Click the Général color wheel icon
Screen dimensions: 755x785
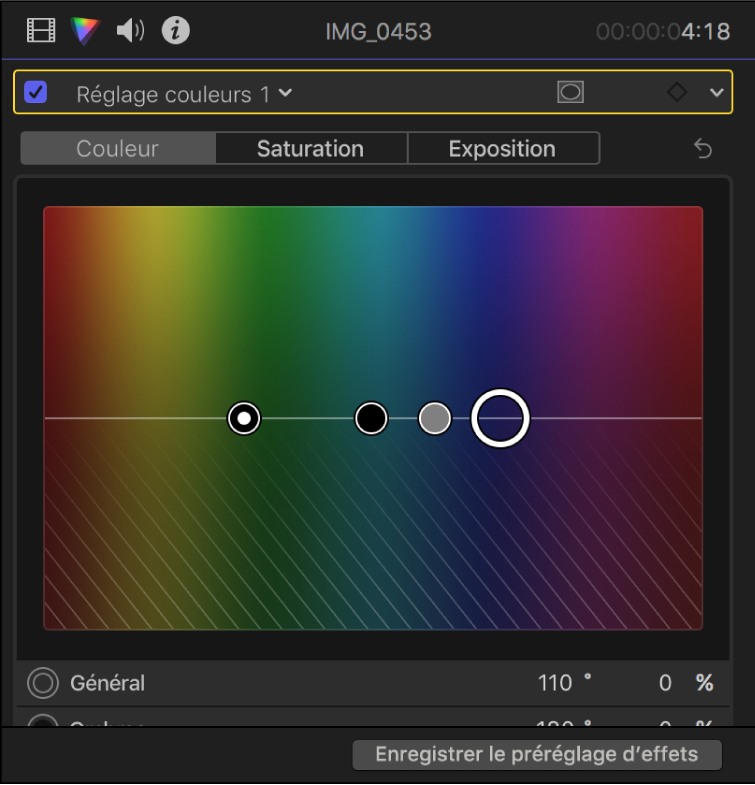42,683
